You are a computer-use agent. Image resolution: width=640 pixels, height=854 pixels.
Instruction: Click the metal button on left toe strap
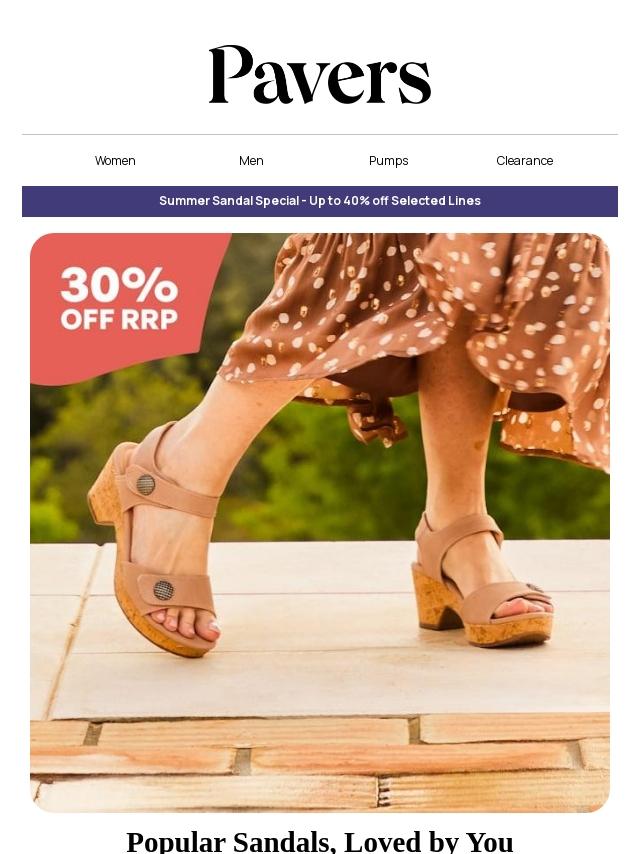(x=163, y=590)
